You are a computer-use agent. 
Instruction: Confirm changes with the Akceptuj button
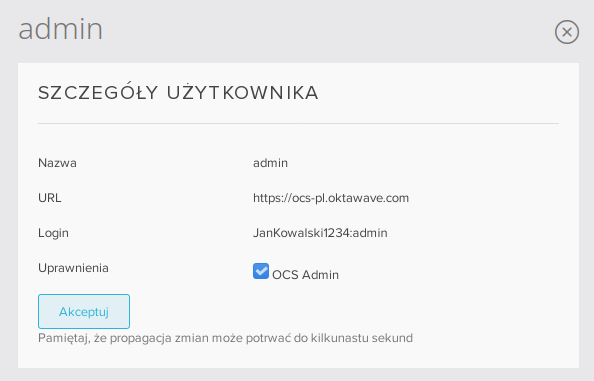pos(84,311)
